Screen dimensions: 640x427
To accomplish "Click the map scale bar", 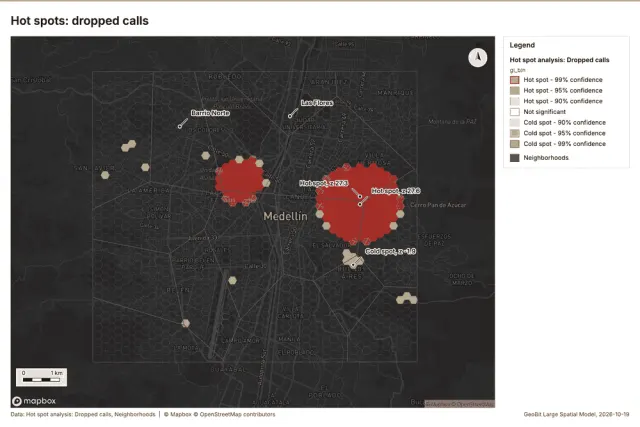I will tap(42, 377).
